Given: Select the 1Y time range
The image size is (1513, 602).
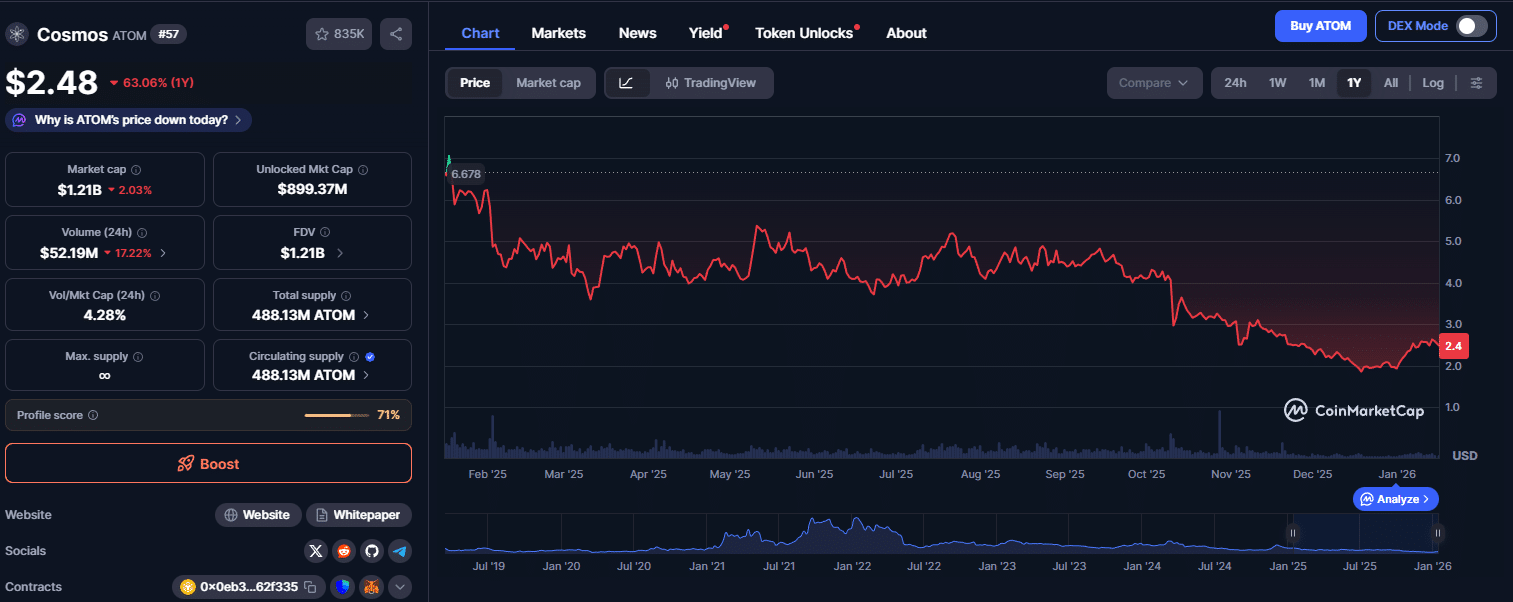Looking at the screenshot, I should (1353, 83).
